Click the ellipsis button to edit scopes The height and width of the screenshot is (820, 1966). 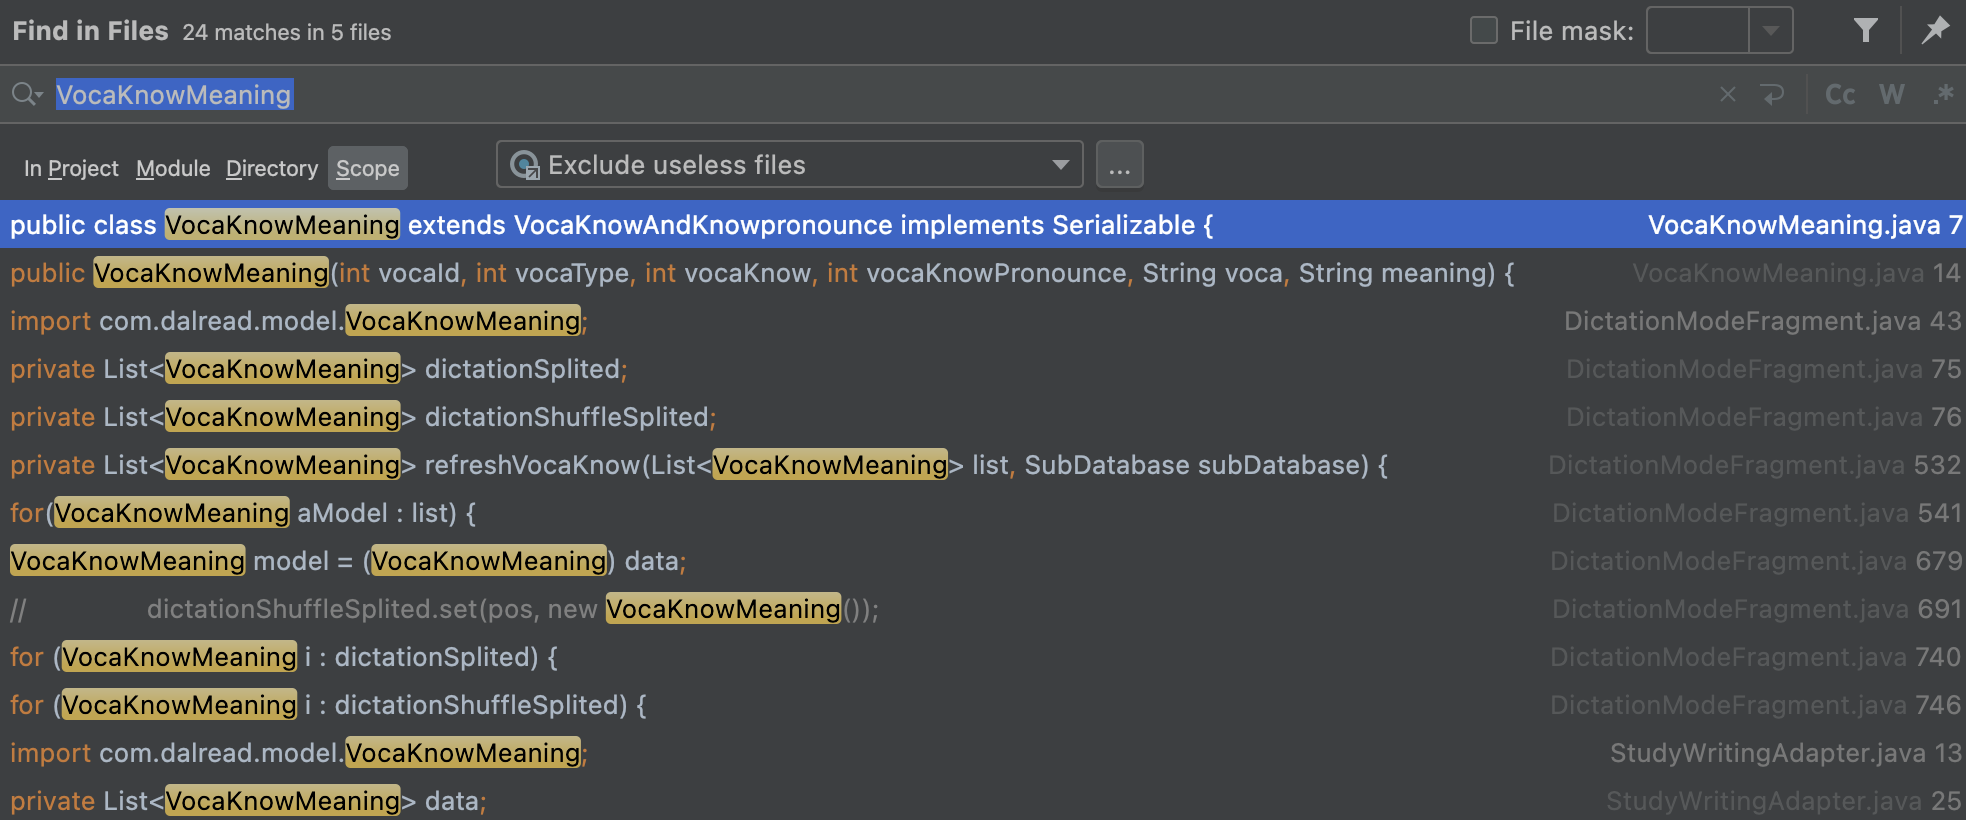(1119, 165)
